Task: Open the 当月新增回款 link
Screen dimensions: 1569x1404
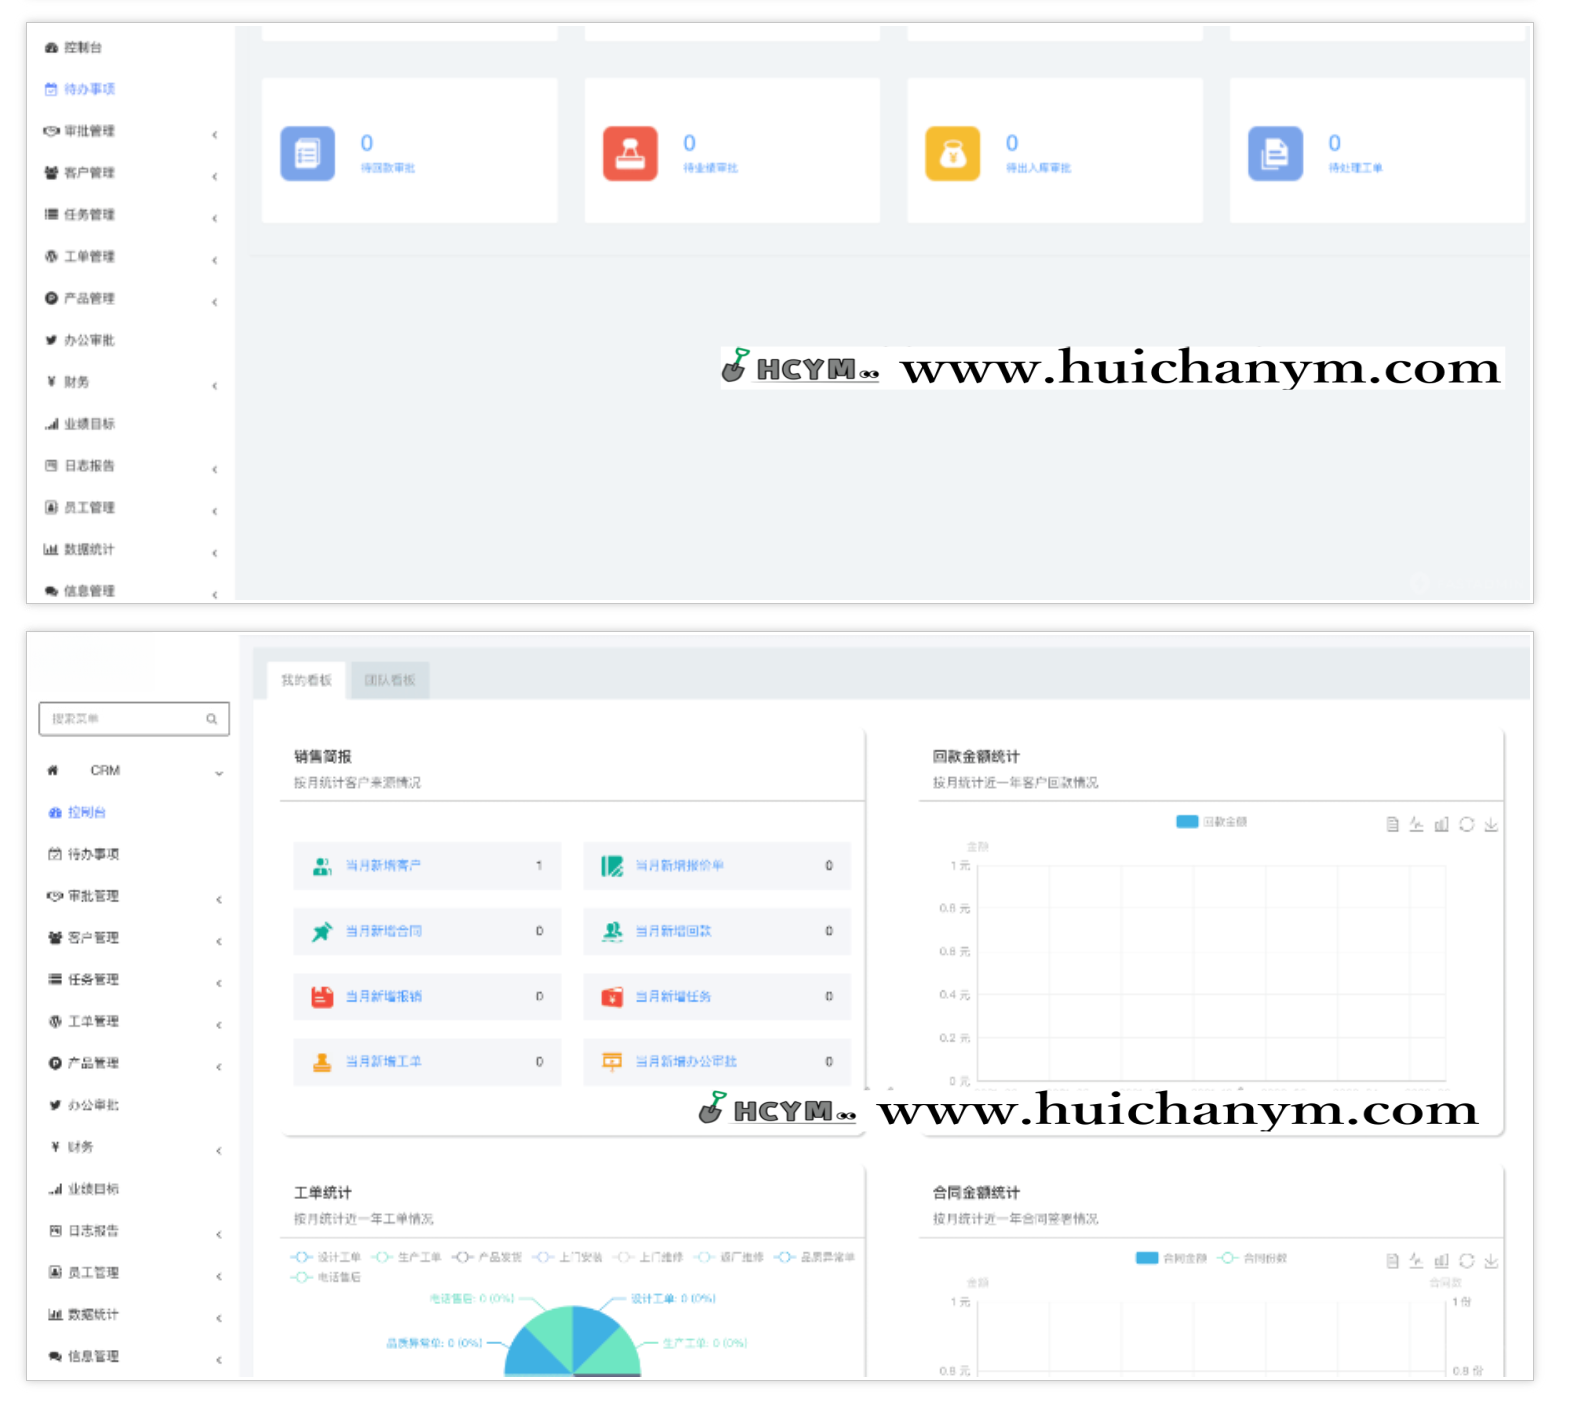Action: click(673, 931)
